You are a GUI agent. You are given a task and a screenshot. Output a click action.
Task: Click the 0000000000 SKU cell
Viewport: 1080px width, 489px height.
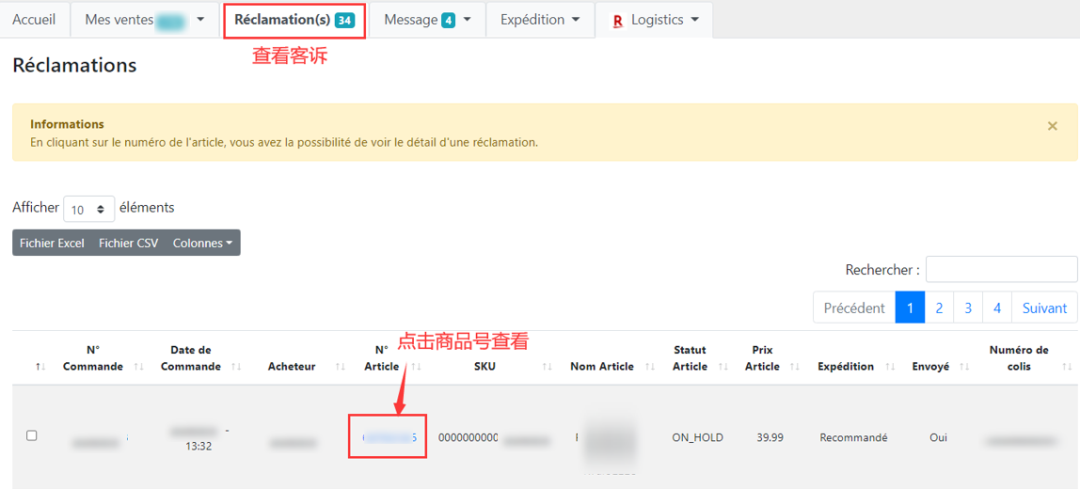tap(468, 437)
